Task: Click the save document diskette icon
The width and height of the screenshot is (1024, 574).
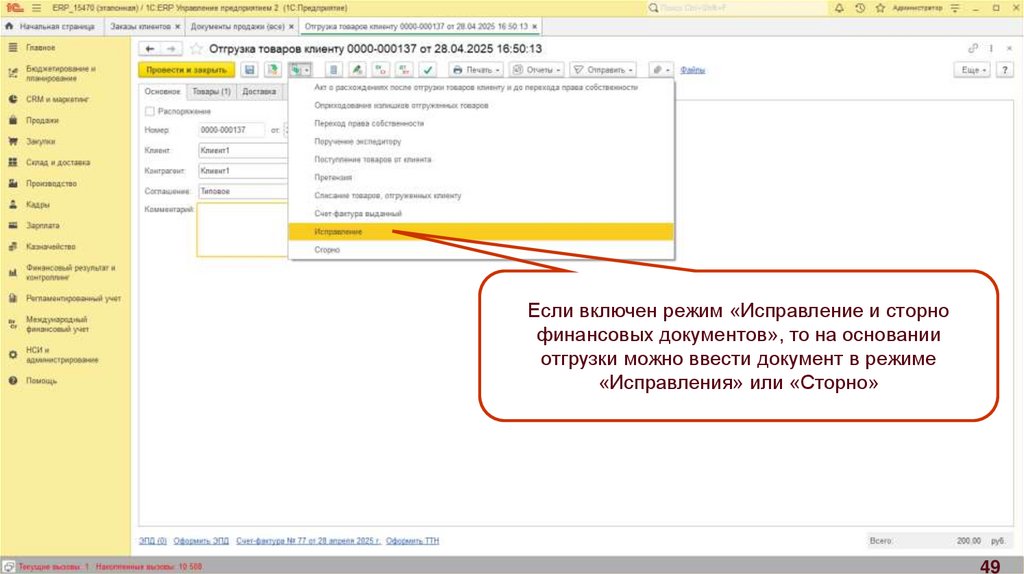Action: pyautogui.click(x=249, y=69)
